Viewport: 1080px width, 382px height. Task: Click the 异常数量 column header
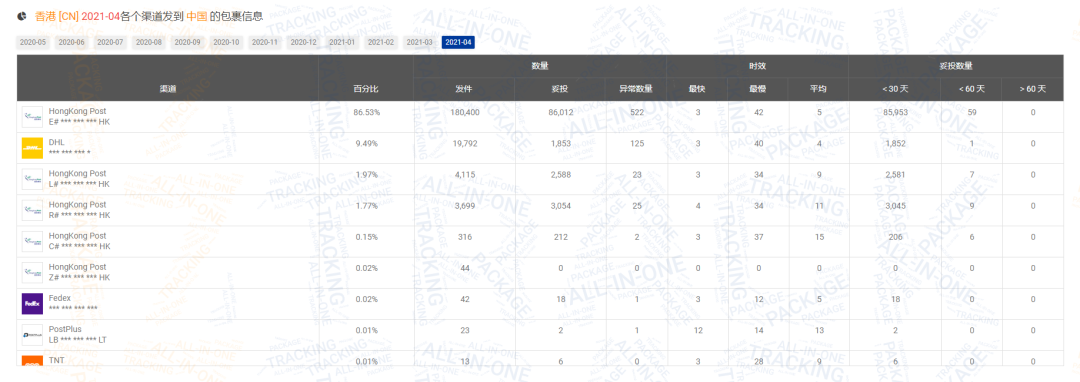point(636,89)
